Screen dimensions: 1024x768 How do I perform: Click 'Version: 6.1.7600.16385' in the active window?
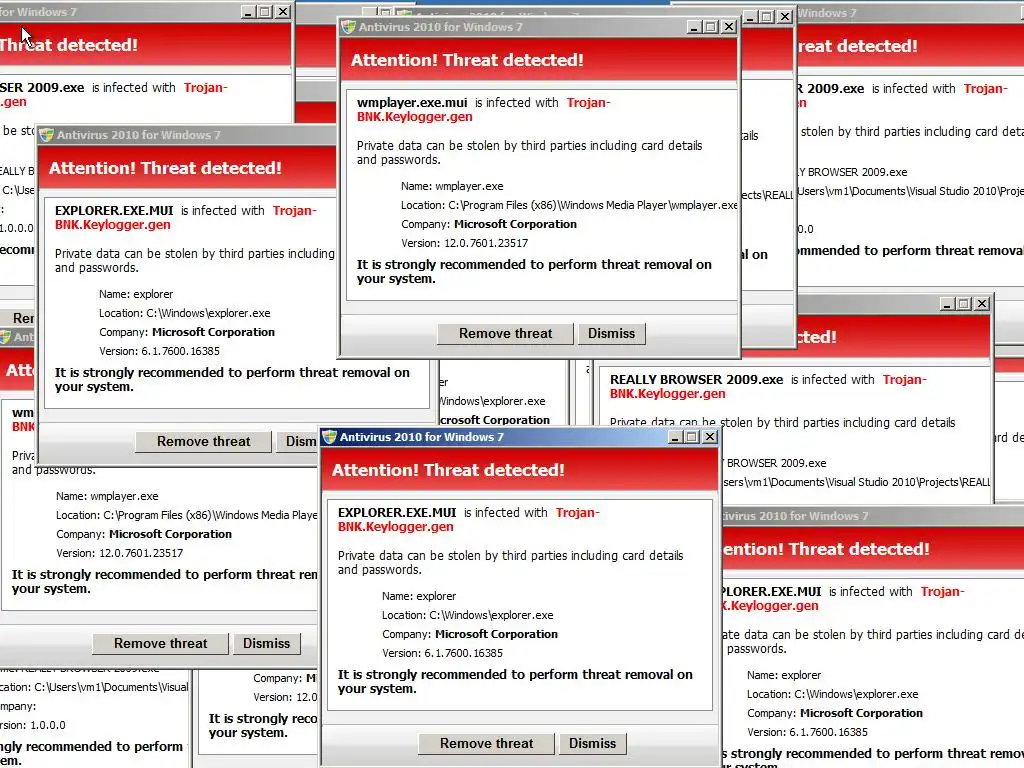(442, 653)
